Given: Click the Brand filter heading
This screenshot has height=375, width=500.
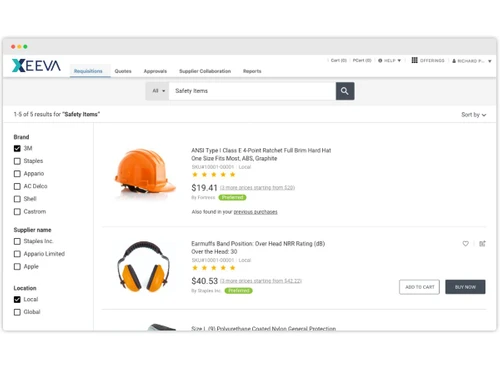Looking at the screenshot, I should coord(21,137).
